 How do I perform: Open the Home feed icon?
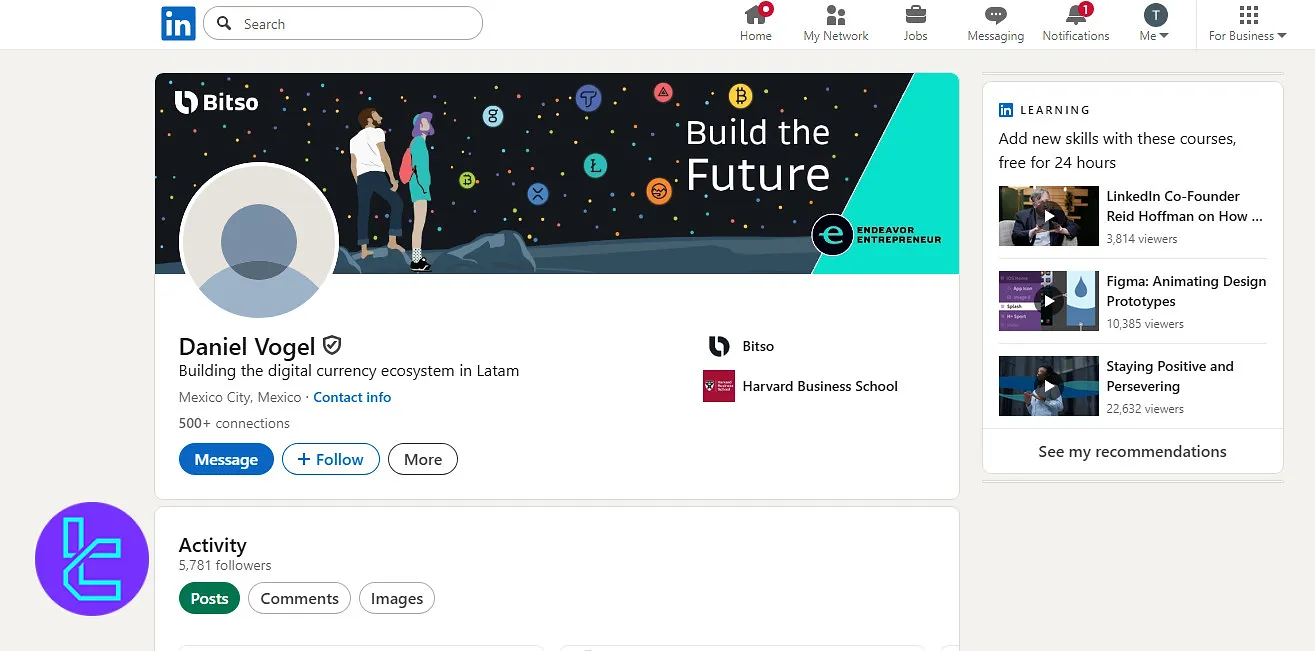point(756,16)
